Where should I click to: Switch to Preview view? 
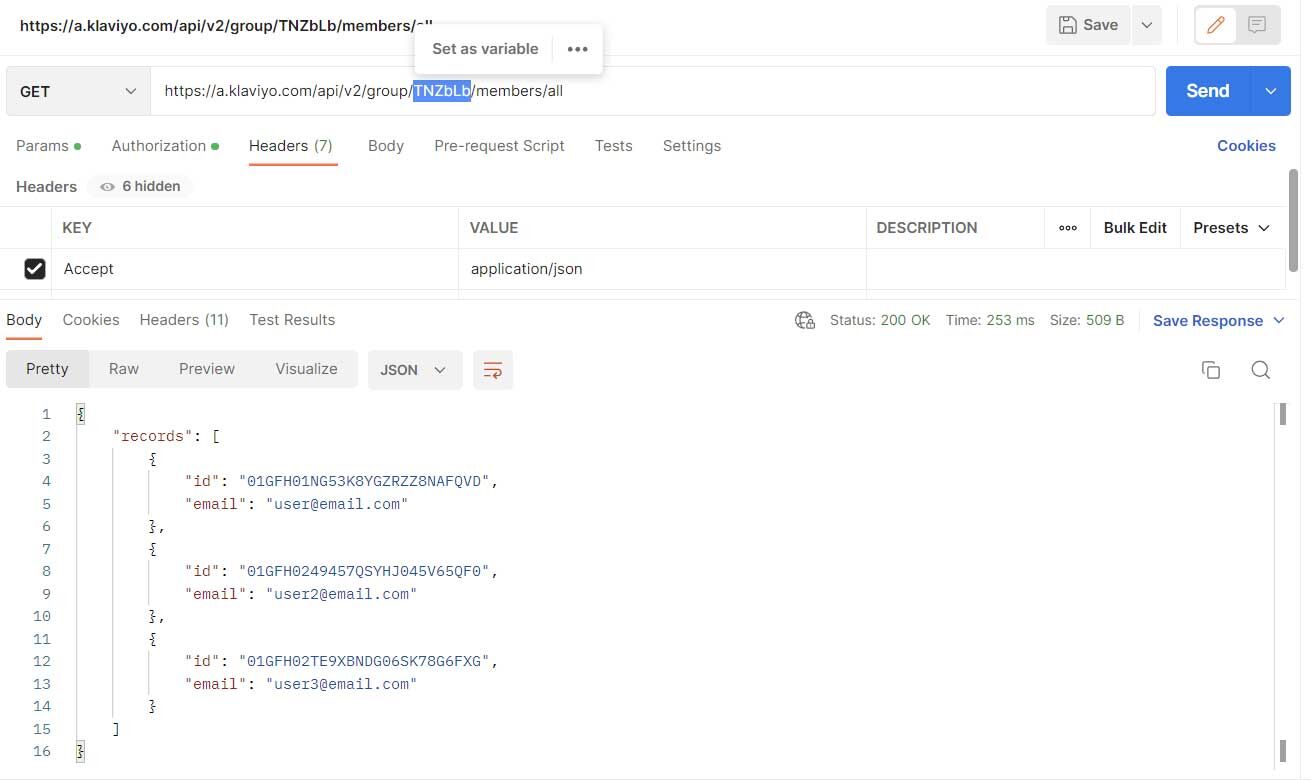tap(207, 369)
